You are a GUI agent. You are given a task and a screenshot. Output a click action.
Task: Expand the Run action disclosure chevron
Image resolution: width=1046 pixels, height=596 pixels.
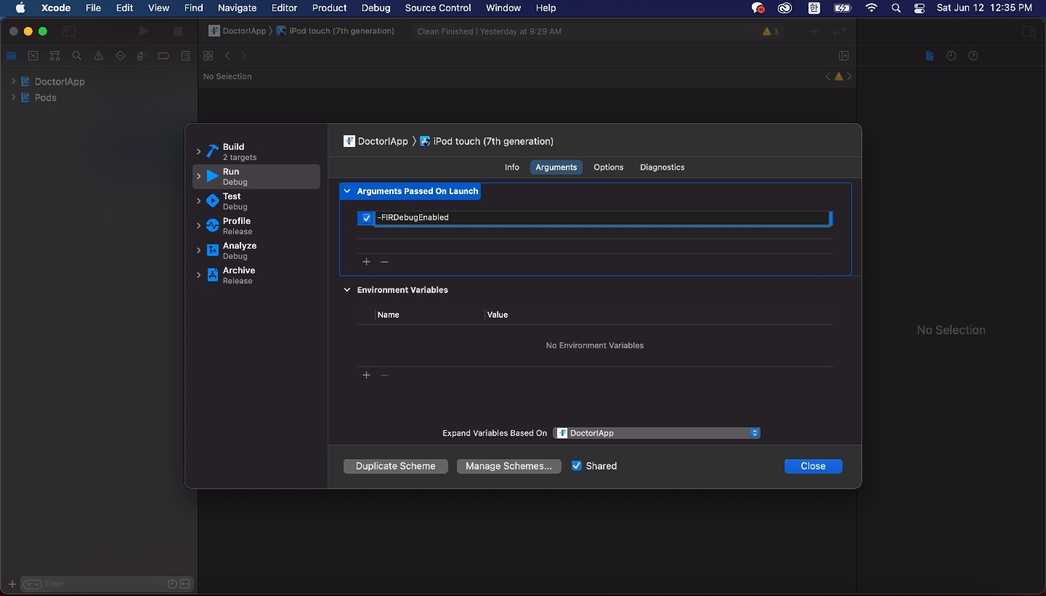point(198,176)
